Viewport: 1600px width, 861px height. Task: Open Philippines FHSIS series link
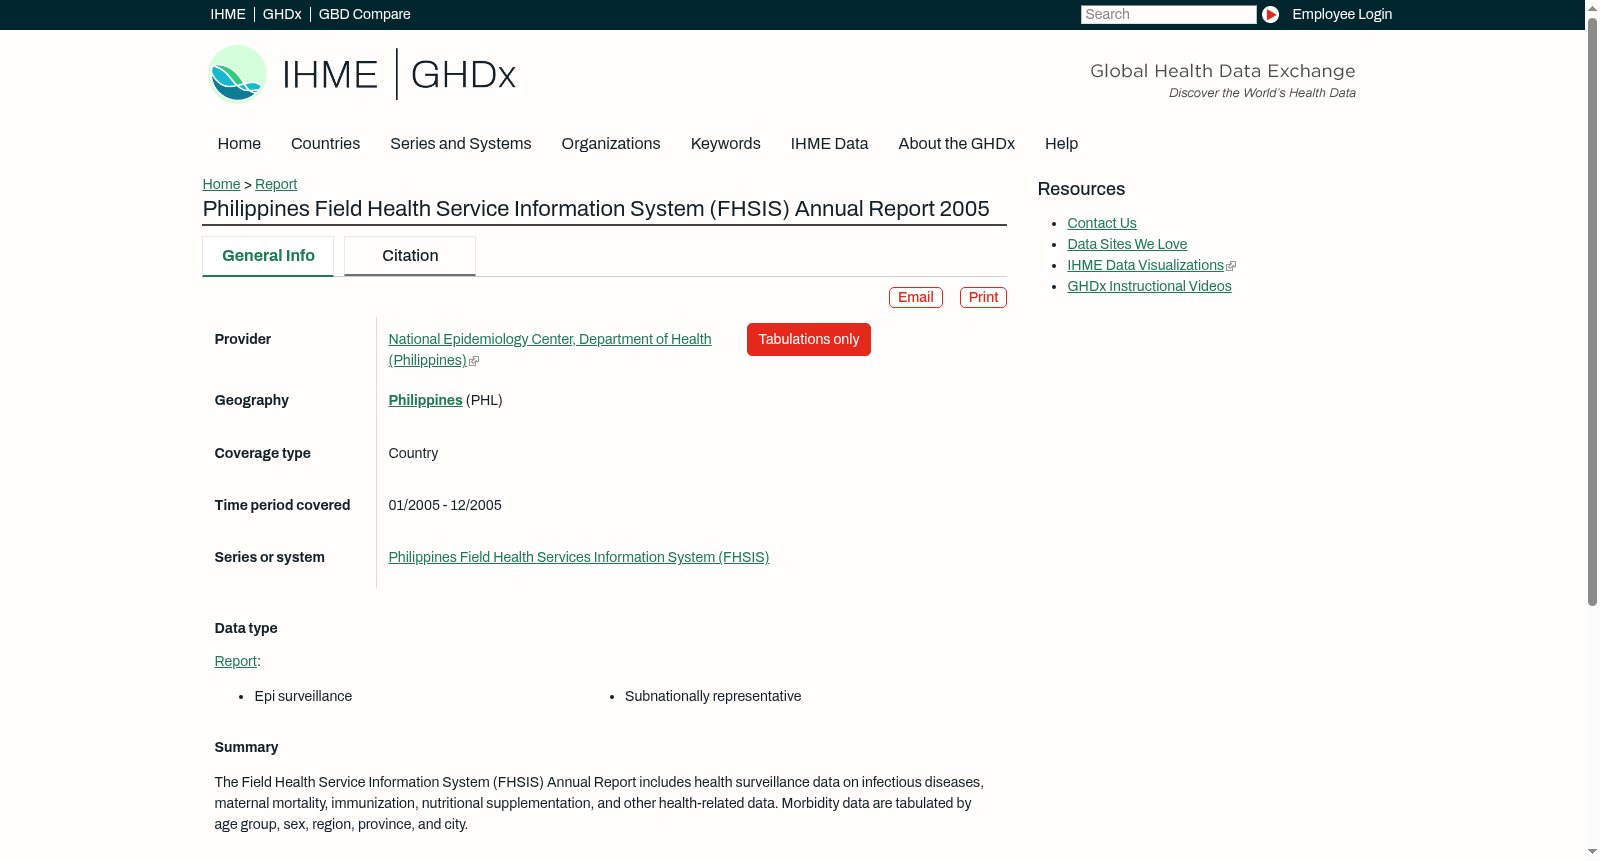[578, 557]
